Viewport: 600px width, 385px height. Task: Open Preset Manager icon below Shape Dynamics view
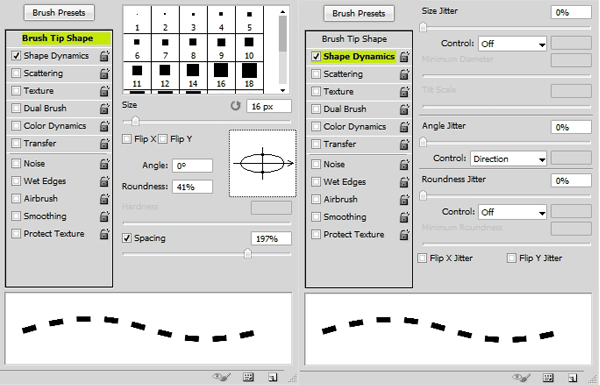coord(548,378)
